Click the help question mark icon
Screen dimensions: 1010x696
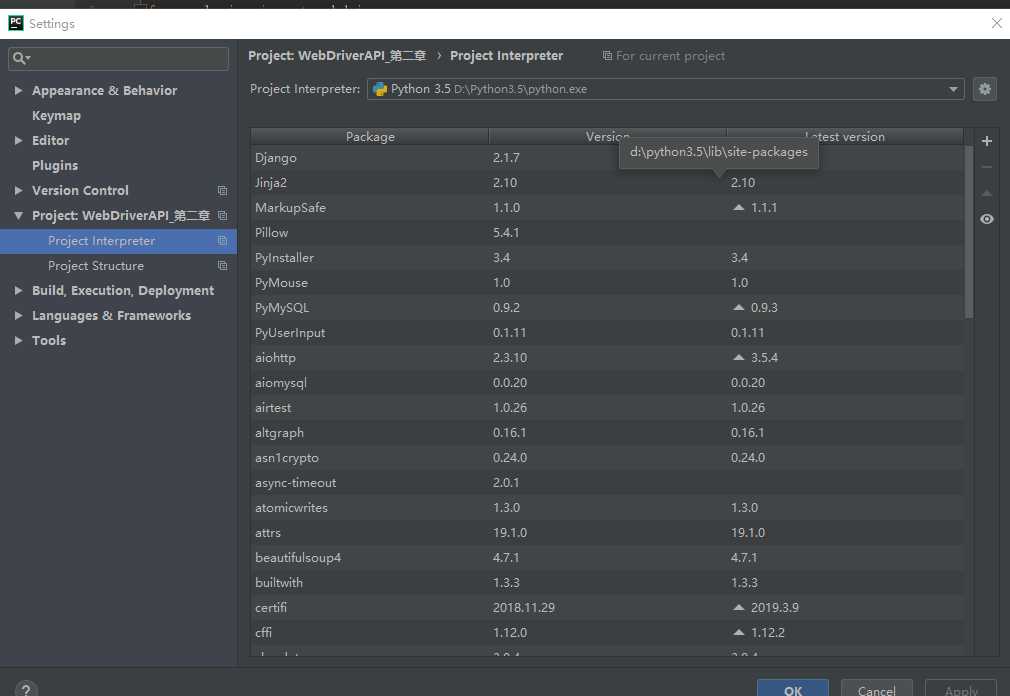[26, 690]
